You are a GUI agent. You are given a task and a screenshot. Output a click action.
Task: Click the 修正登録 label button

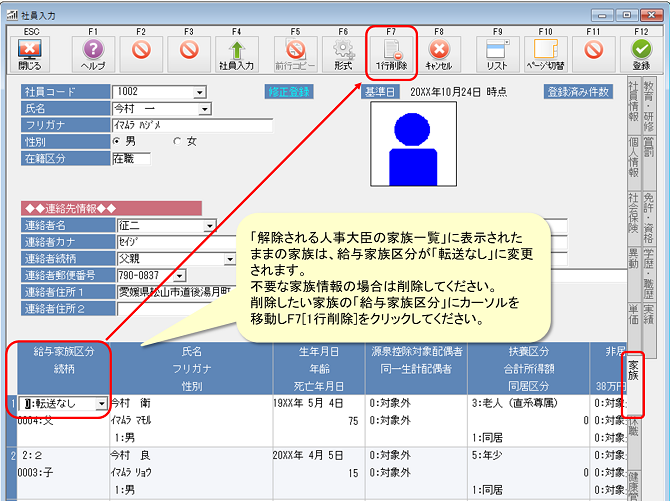click(x=288, y=91)
